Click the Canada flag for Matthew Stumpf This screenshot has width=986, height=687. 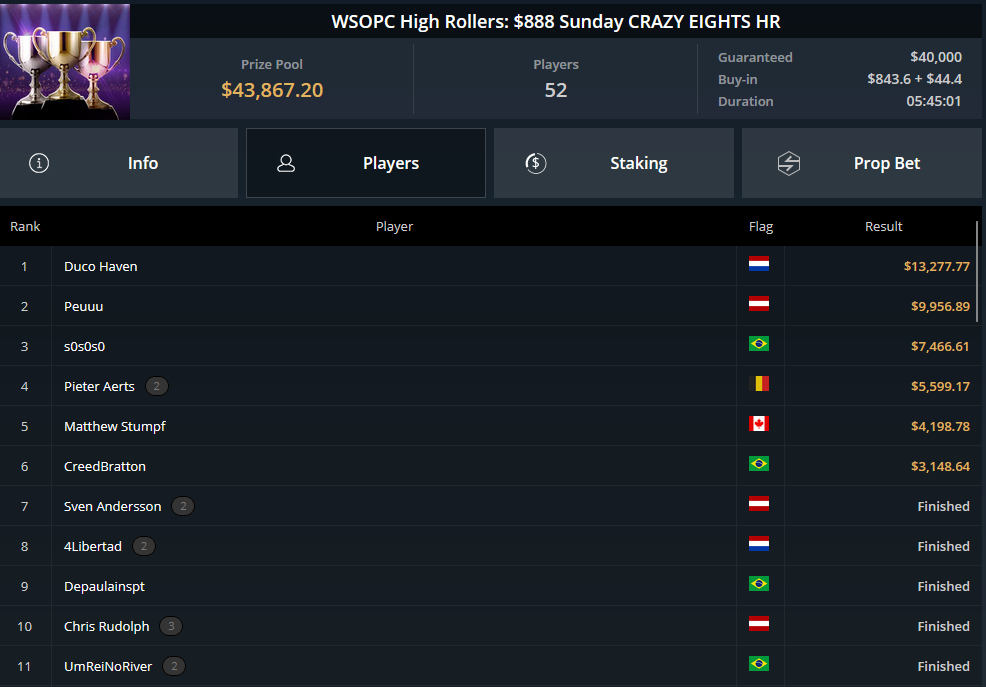[x=759, y=425]
